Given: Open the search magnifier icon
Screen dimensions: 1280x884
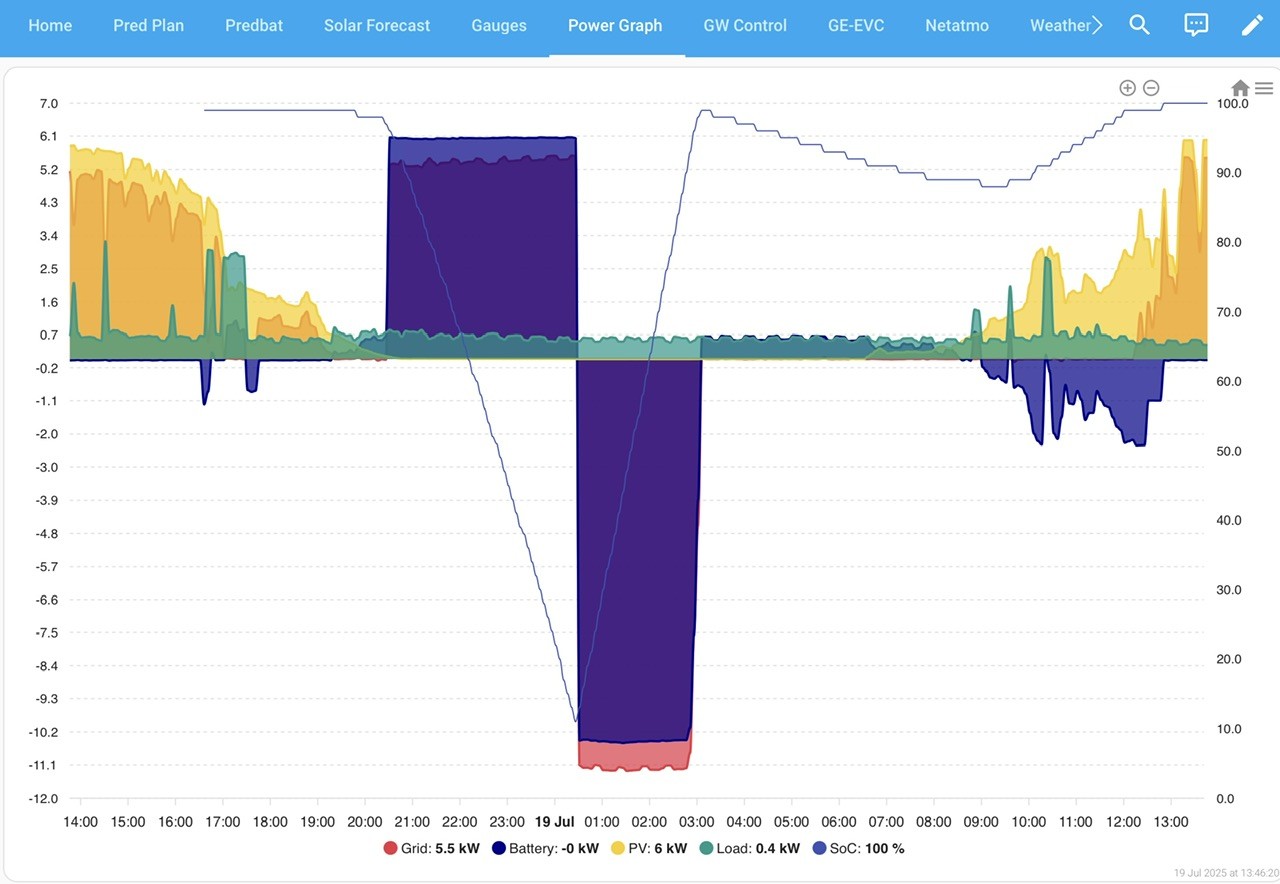Looking at the screenshot, I should [x=1139, y=25].
